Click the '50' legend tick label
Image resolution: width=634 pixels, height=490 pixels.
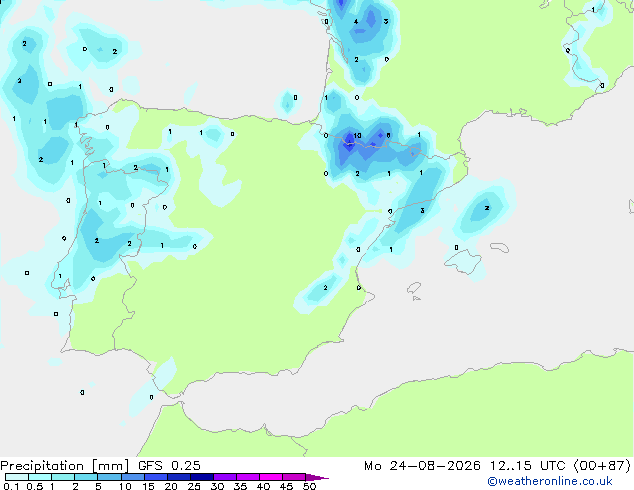point(309,486)
